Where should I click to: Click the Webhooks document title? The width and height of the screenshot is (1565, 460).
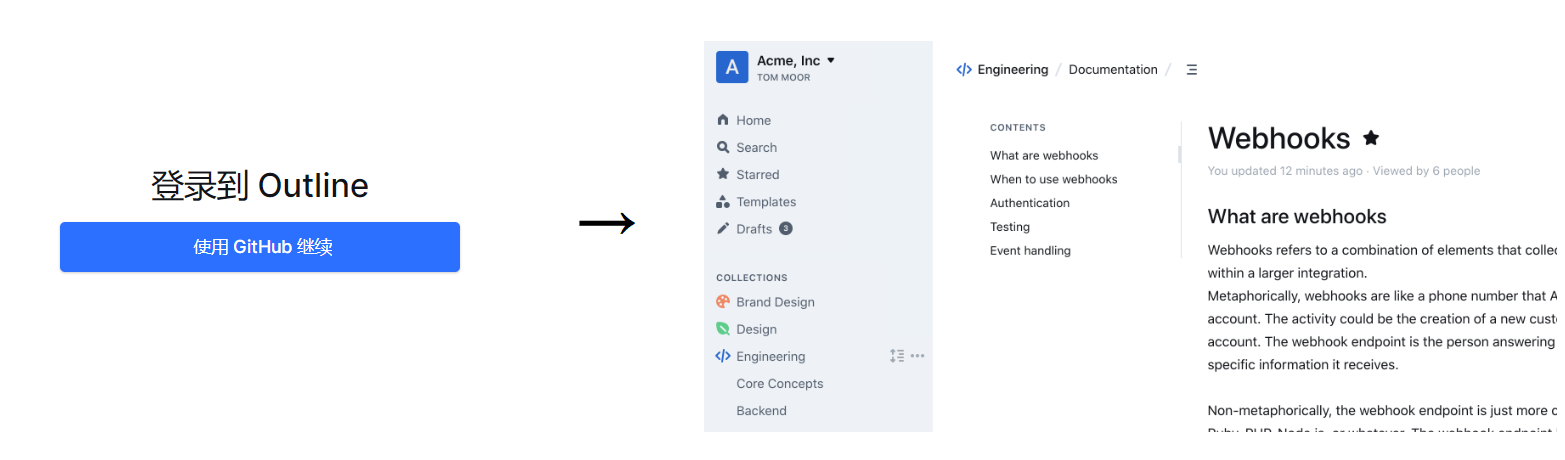tap(1279, 138)
